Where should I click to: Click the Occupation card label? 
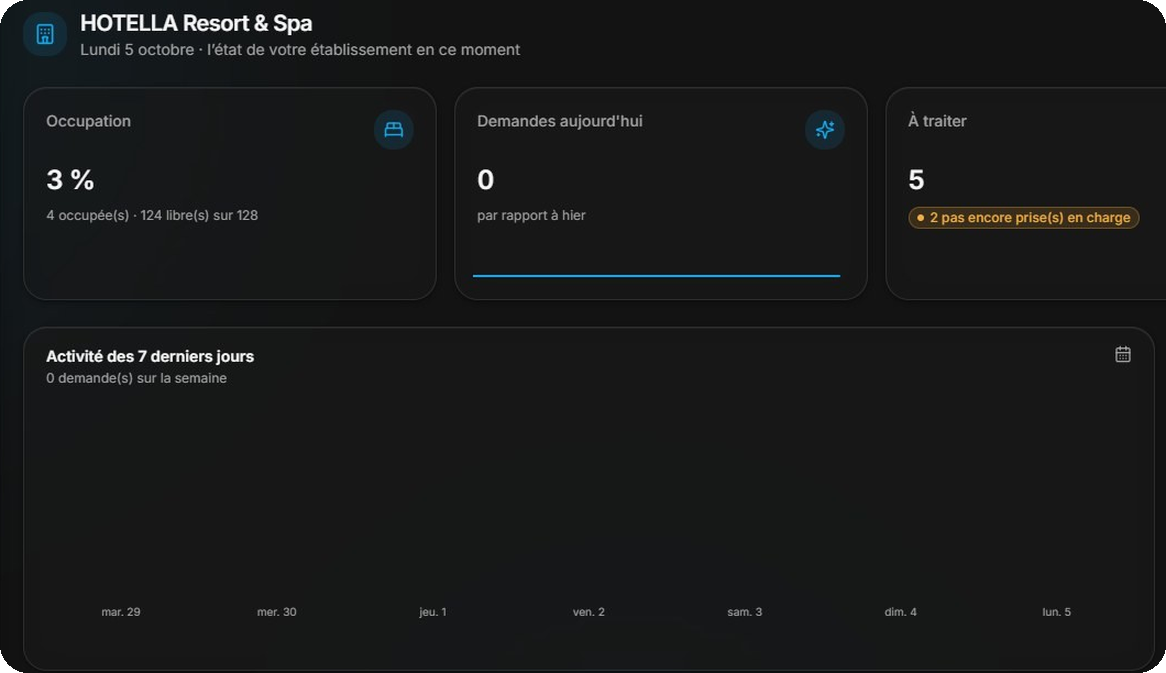[88, 121]
